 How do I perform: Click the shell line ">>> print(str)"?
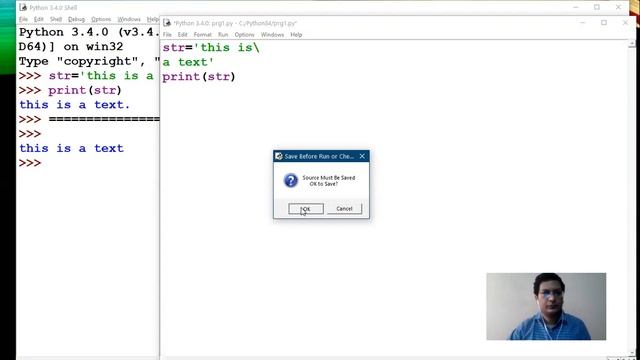click(x=70, y=91)
